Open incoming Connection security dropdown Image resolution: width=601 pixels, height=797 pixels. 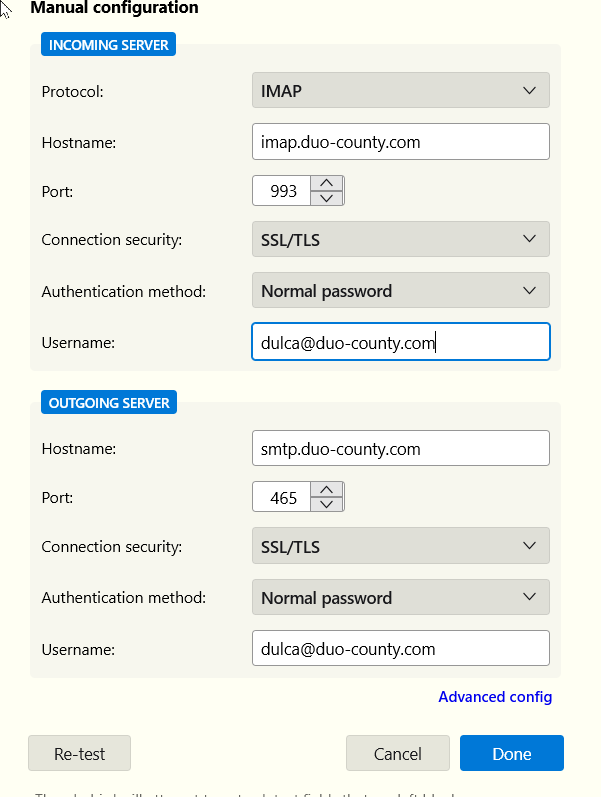(x=400, y=240)
